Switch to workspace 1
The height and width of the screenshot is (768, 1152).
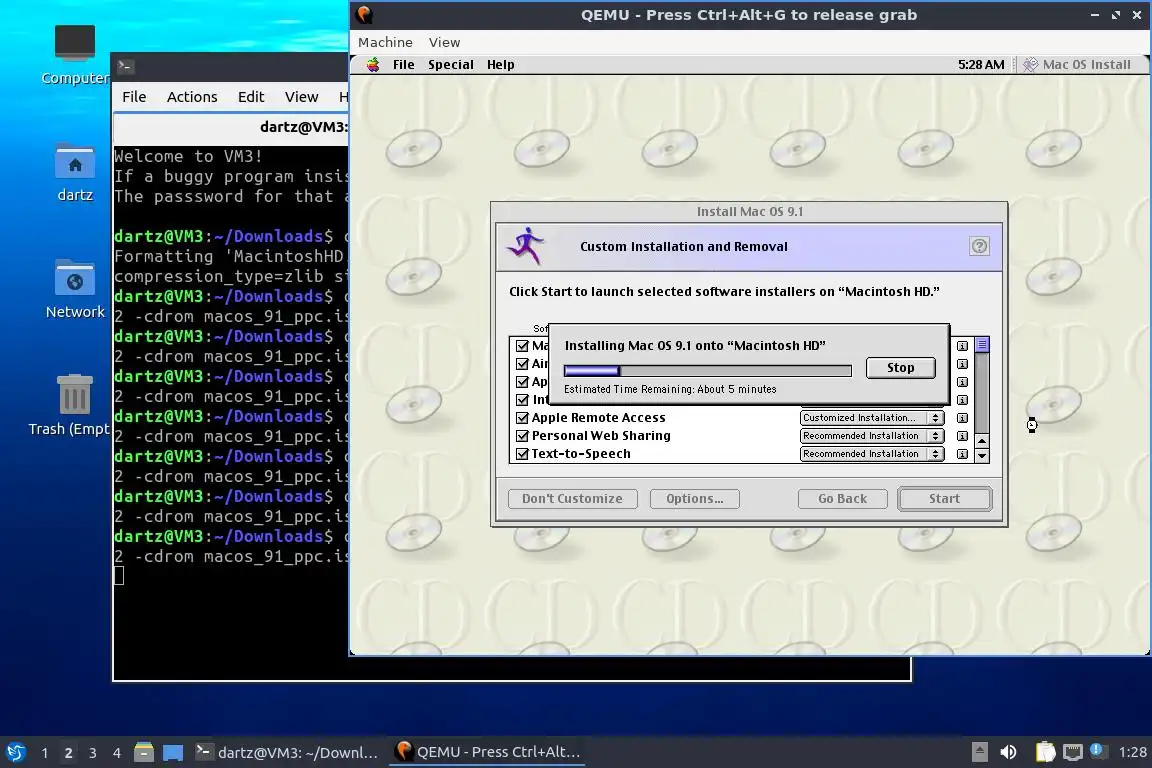45,753
